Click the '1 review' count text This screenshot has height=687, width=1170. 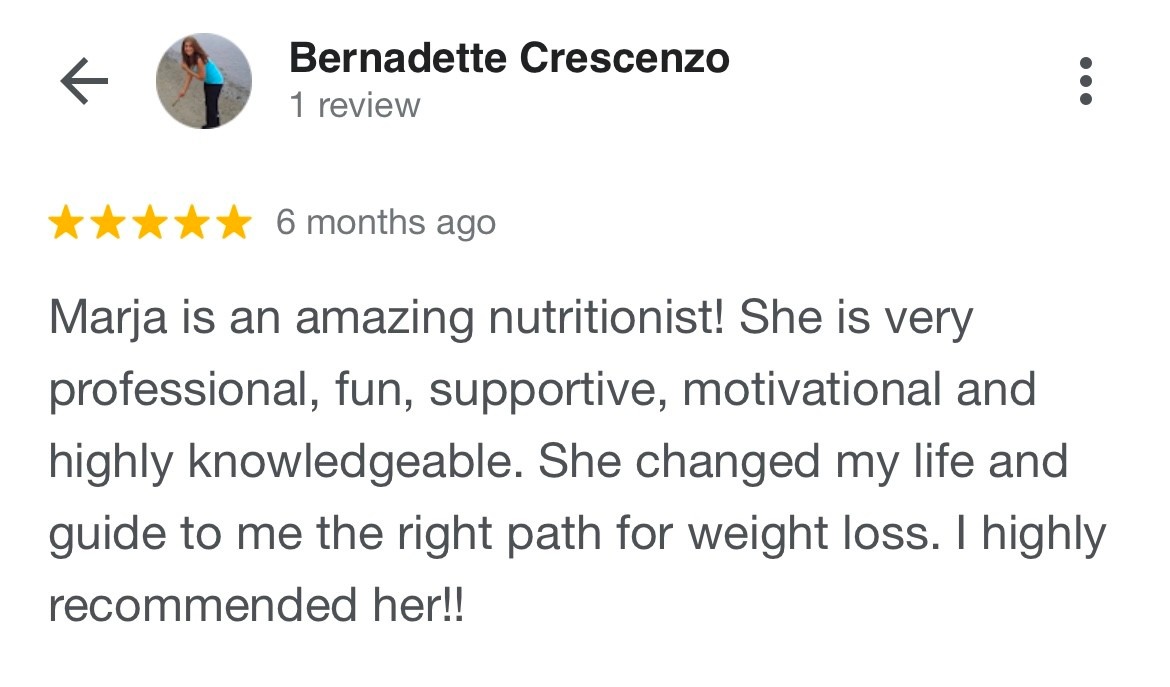tap(354, 105)
